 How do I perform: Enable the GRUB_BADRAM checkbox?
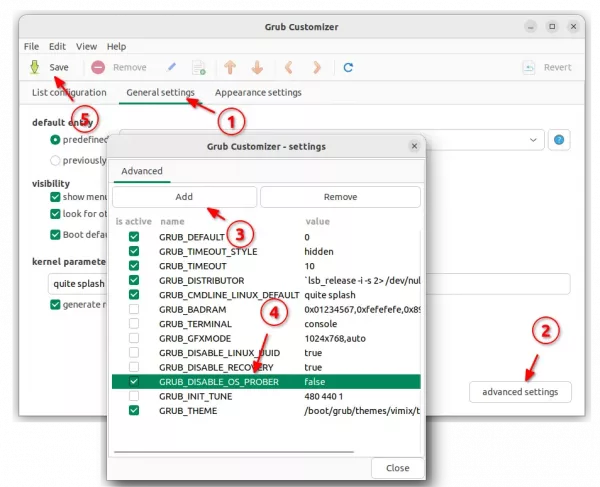(x=134, y=309)
